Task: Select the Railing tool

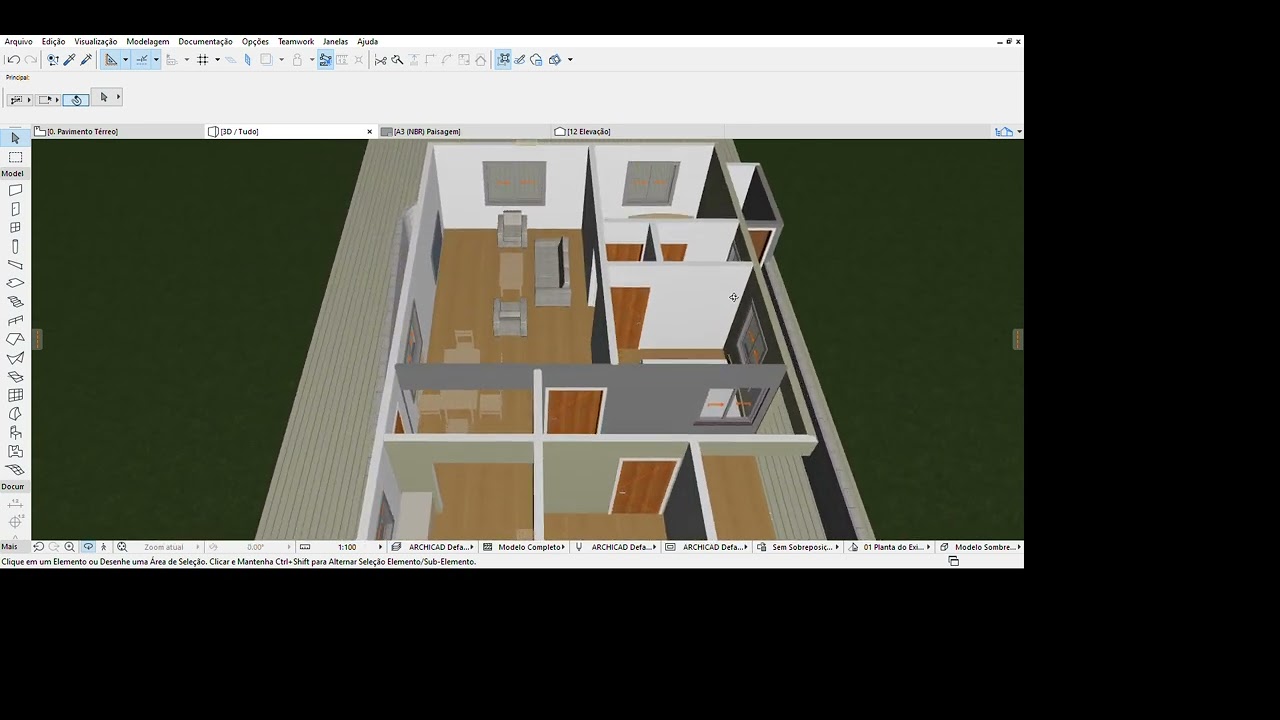Action: (x=15, y=321)
